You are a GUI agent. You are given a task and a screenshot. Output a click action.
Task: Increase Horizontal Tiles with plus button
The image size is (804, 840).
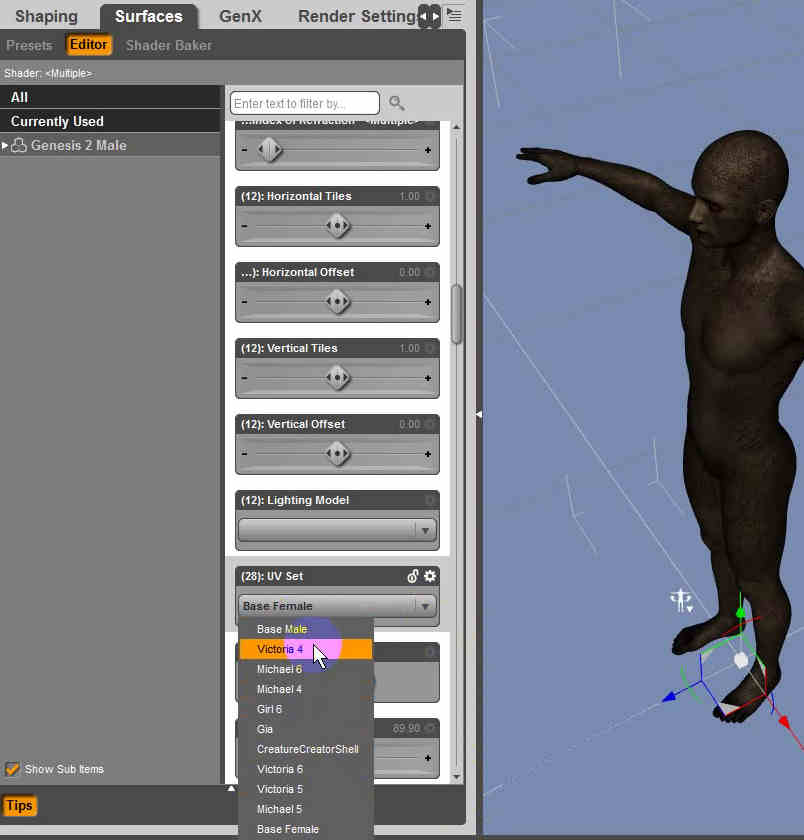pyautogui.click(x=427, y=226)
